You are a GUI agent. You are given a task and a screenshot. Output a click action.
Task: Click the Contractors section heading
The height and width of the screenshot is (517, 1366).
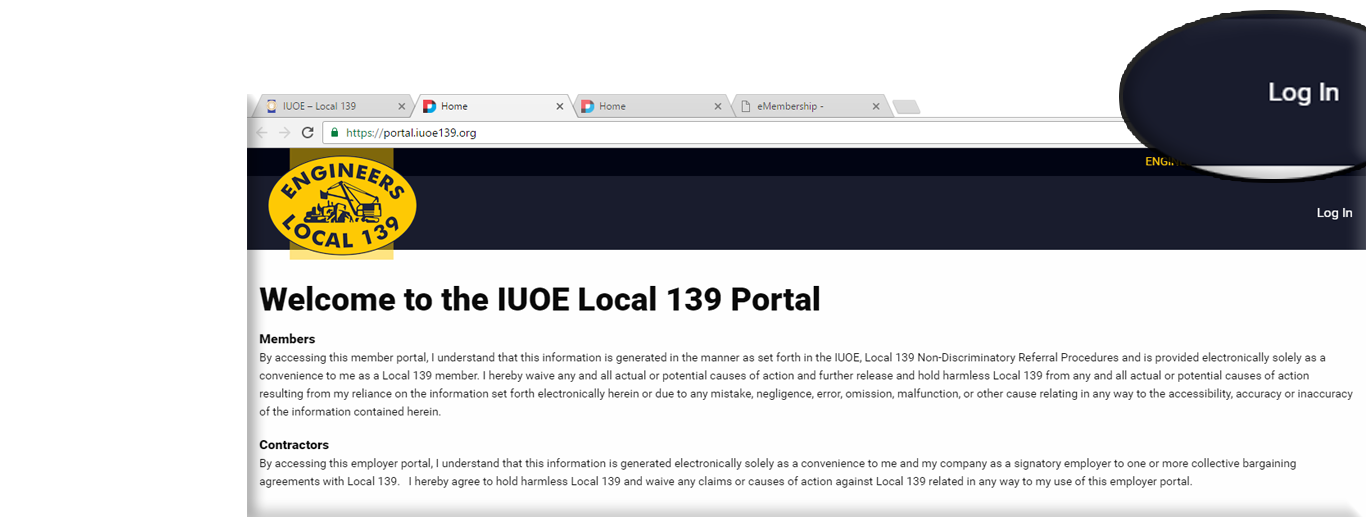click(x=294, y=445)
